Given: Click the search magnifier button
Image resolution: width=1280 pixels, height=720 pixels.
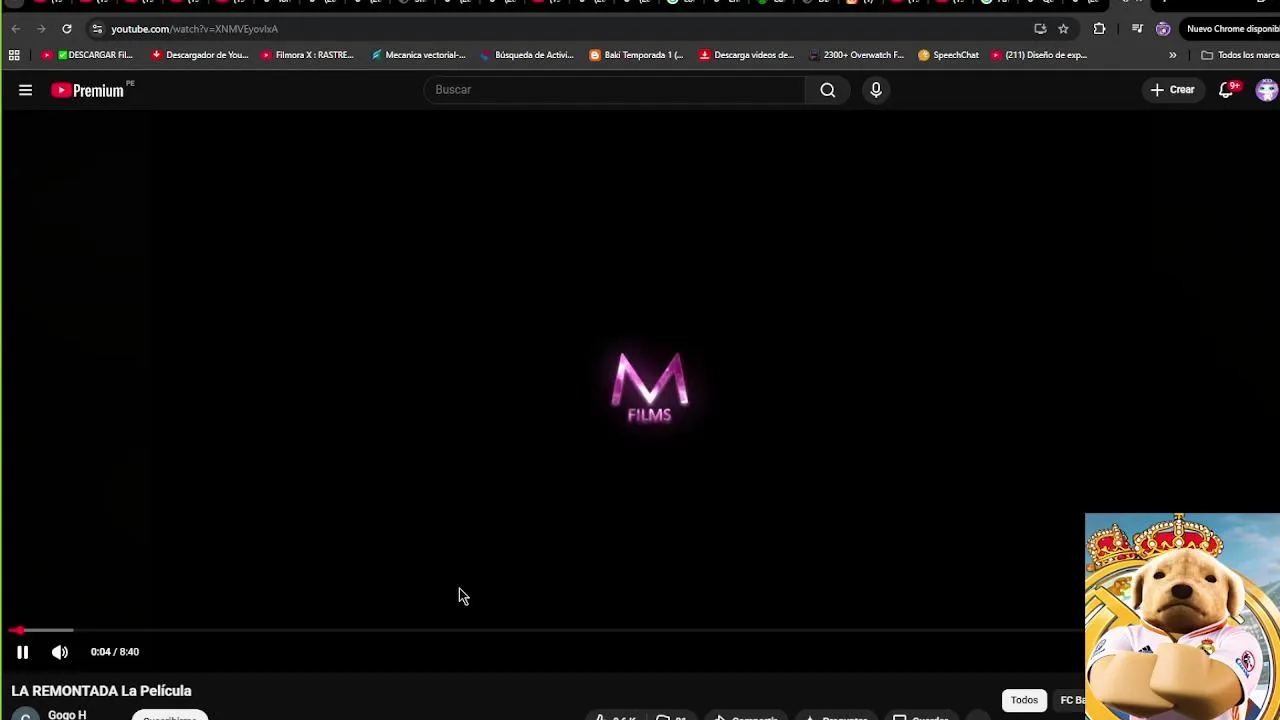Looking at the screenshot, I should point(827,90).
